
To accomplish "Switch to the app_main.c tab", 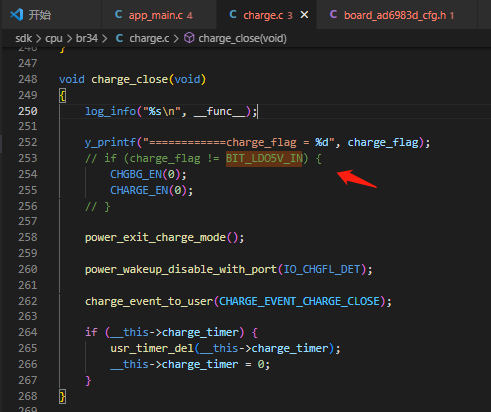I will [x=159, y=15].
